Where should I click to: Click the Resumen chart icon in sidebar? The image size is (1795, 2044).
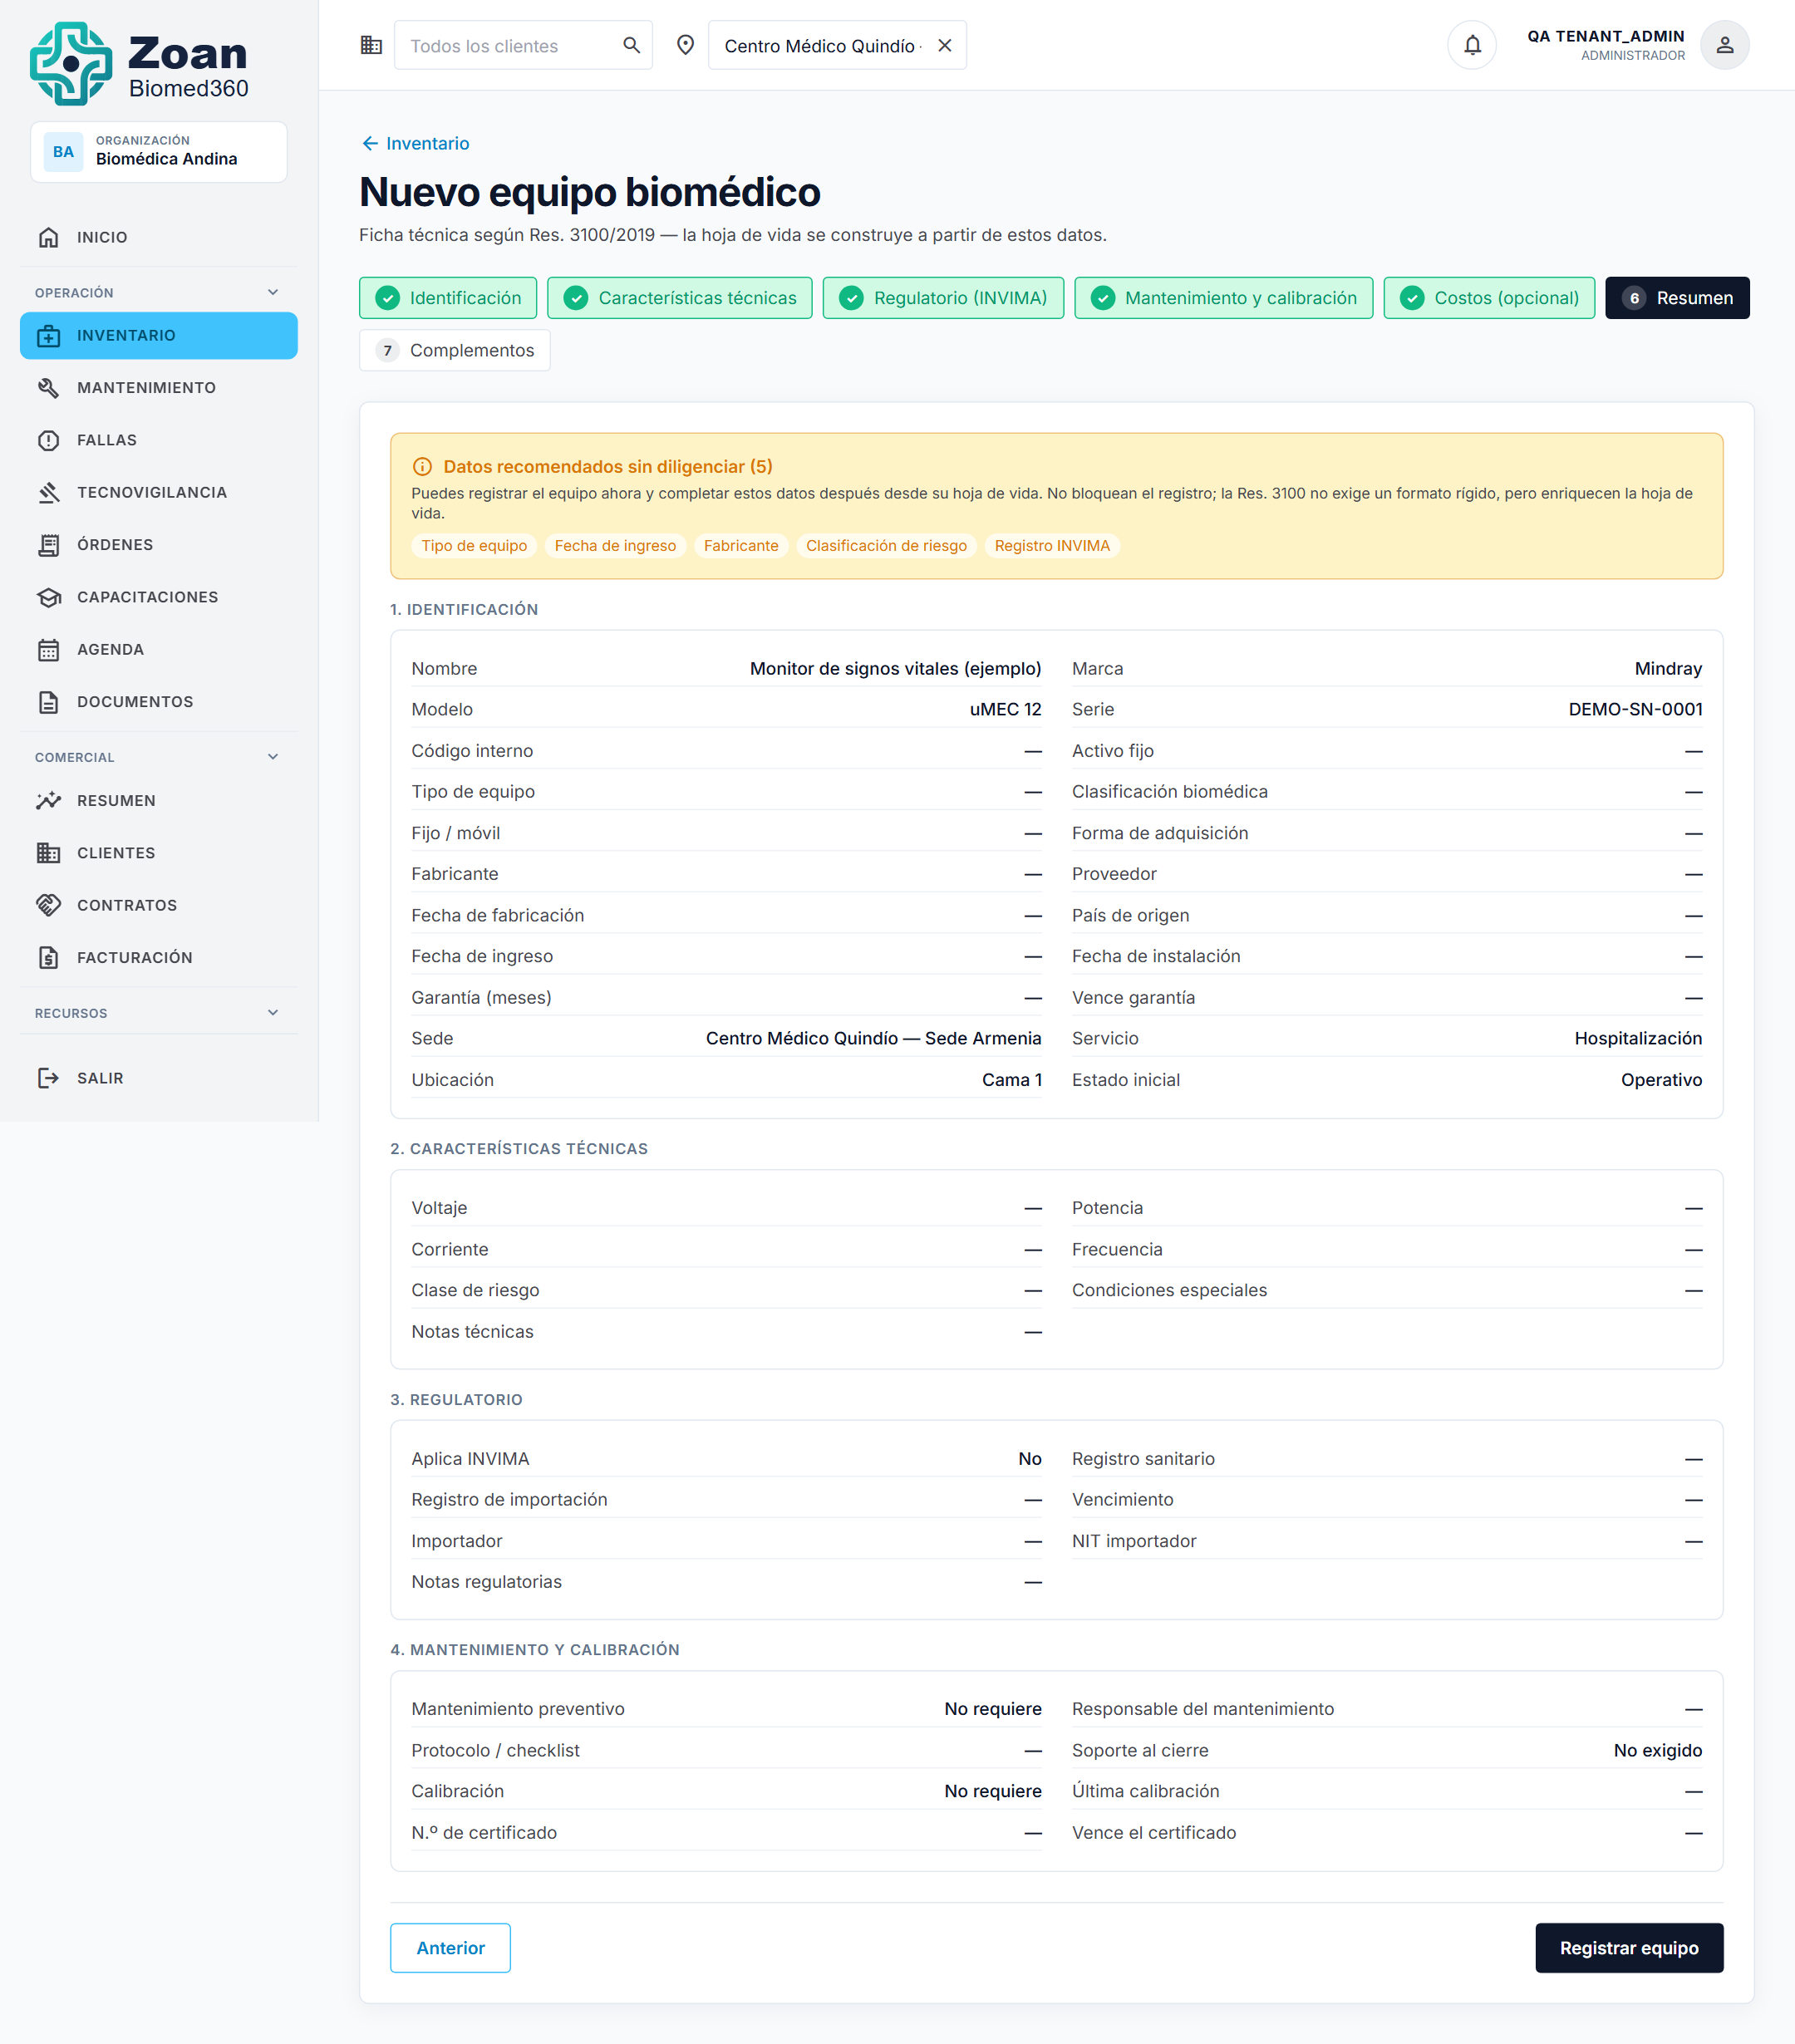click(48, 801)
